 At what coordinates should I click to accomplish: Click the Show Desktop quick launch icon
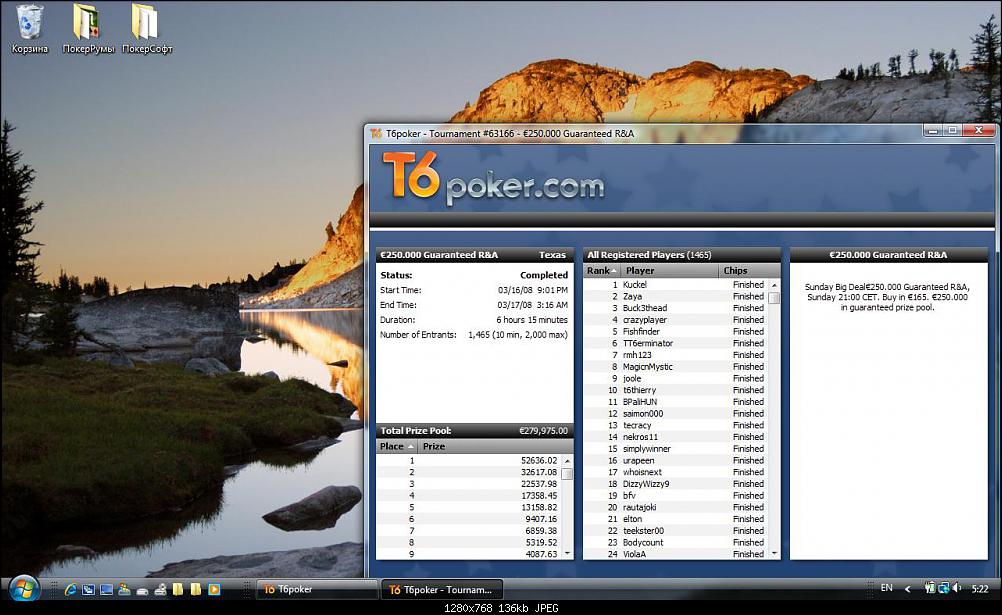coord(106,589)
